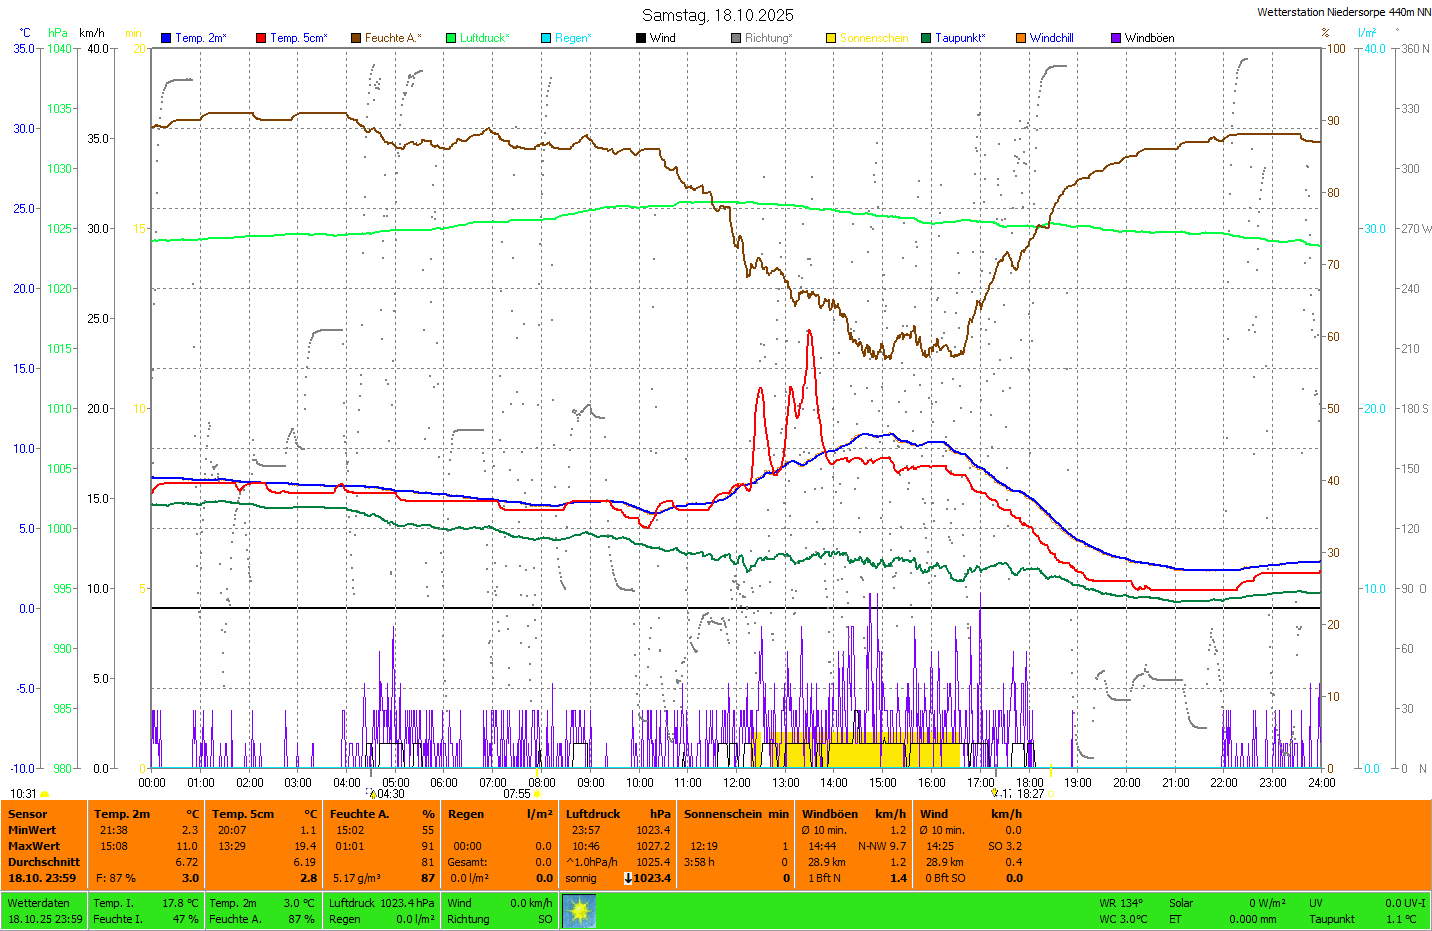Select the Sonnenschein legend label
This screenshot has width=1432, height=931.
point(874,38)
